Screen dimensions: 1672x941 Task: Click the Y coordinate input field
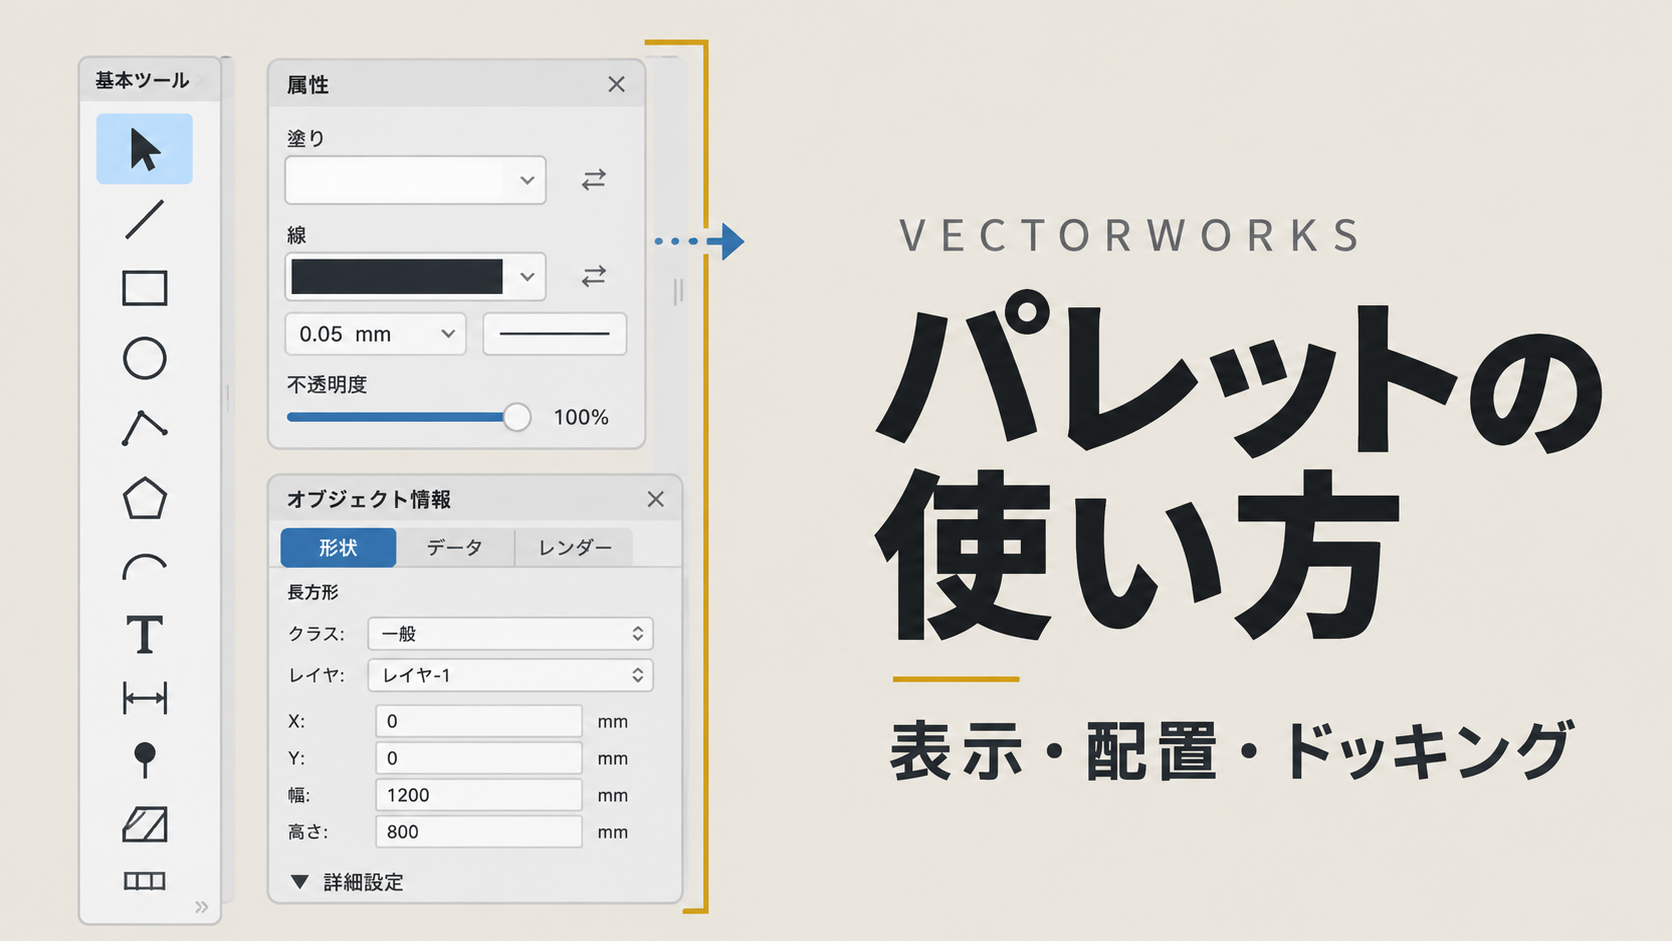click(478, 758)
